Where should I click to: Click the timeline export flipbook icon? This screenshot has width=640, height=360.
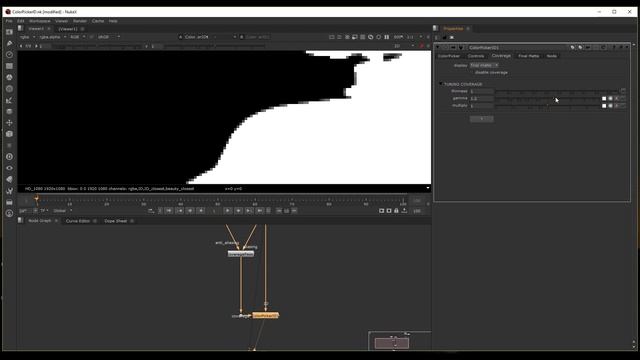[x=404, y=211]
